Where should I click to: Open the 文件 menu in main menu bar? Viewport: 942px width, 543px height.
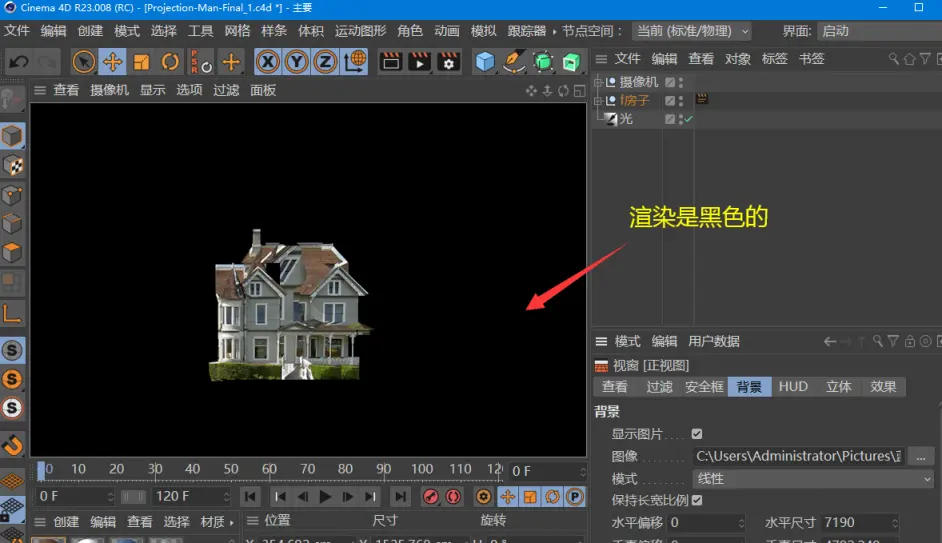coord(17,31)
